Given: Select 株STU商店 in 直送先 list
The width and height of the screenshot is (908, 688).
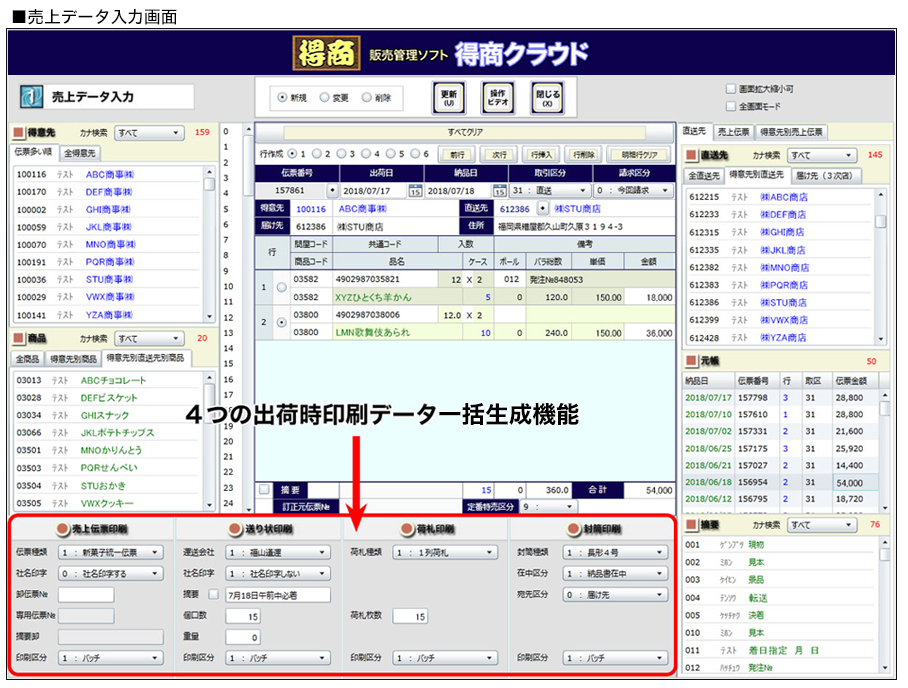Looking at the screenshot, I should point(779,302).
